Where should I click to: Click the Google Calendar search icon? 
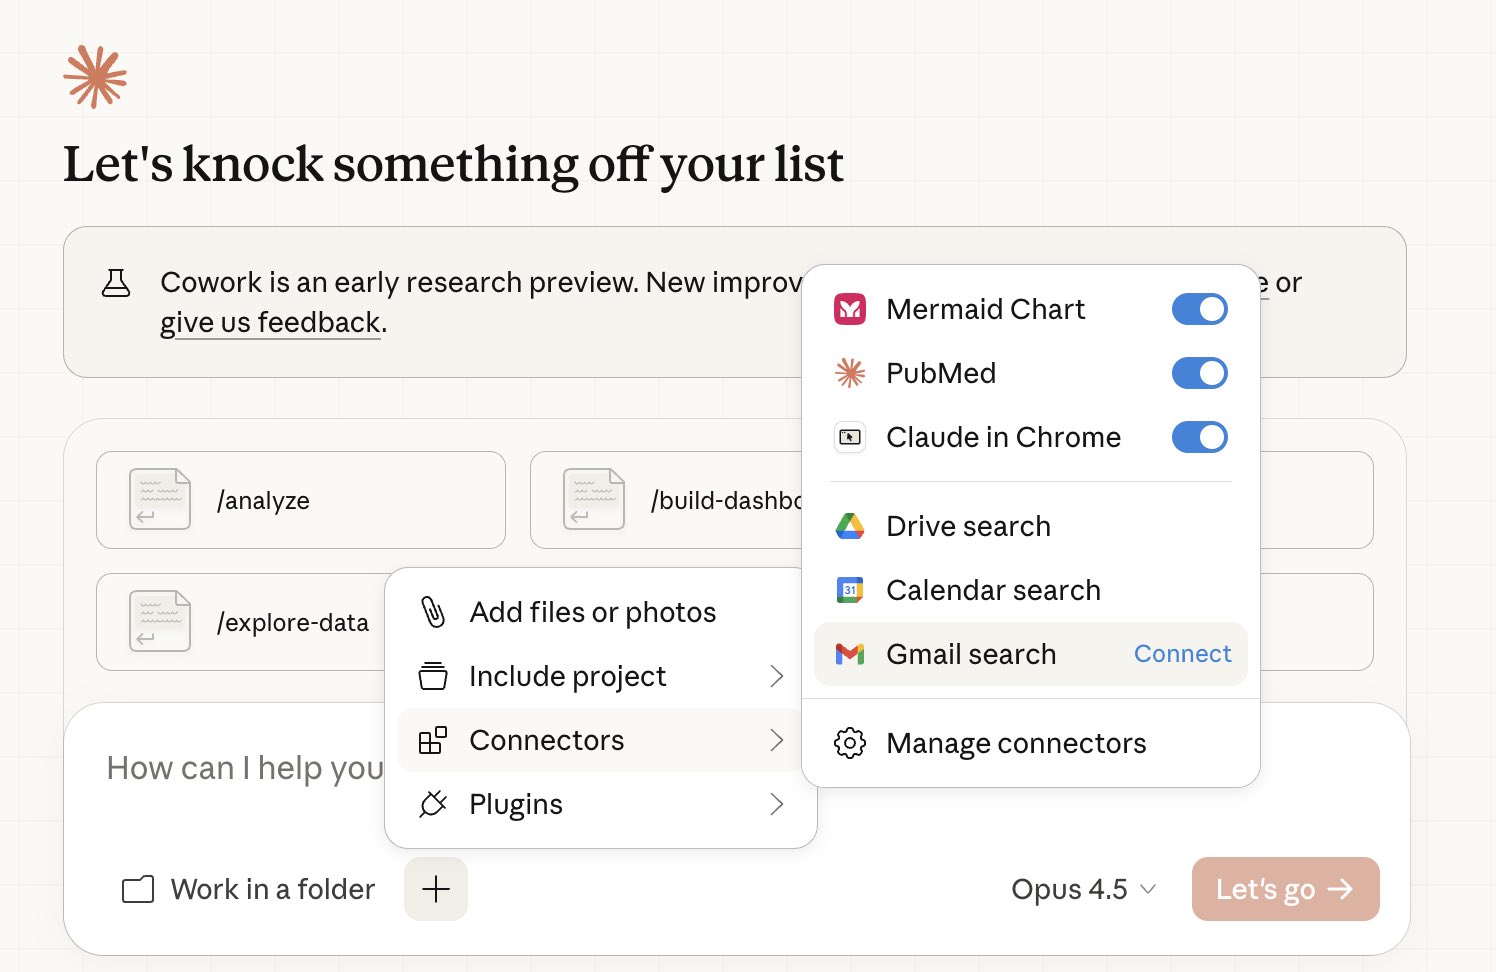click(x=850, y=590)
